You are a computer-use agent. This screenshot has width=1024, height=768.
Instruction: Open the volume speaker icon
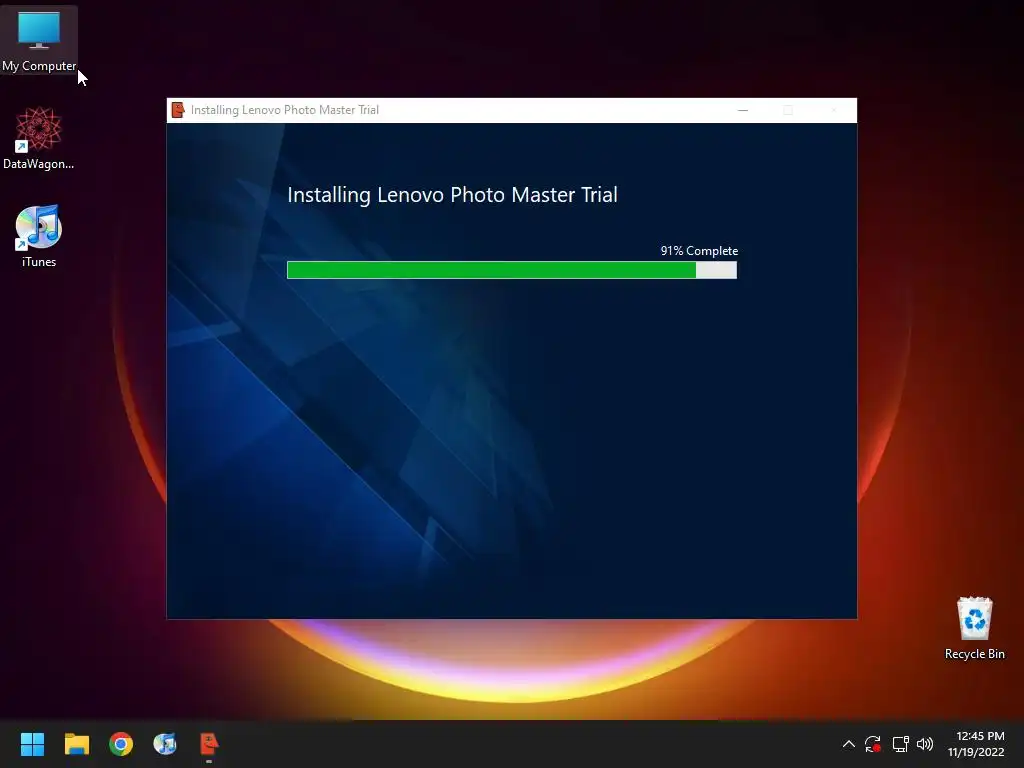click(x=925, y=744)
